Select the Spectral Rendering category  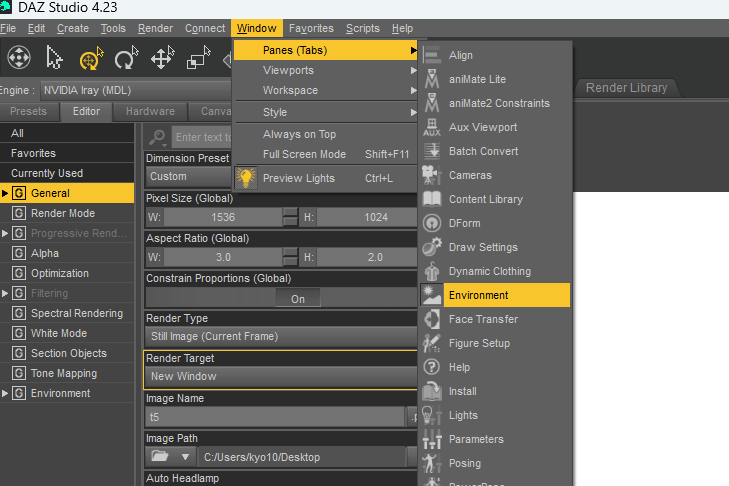67,313
